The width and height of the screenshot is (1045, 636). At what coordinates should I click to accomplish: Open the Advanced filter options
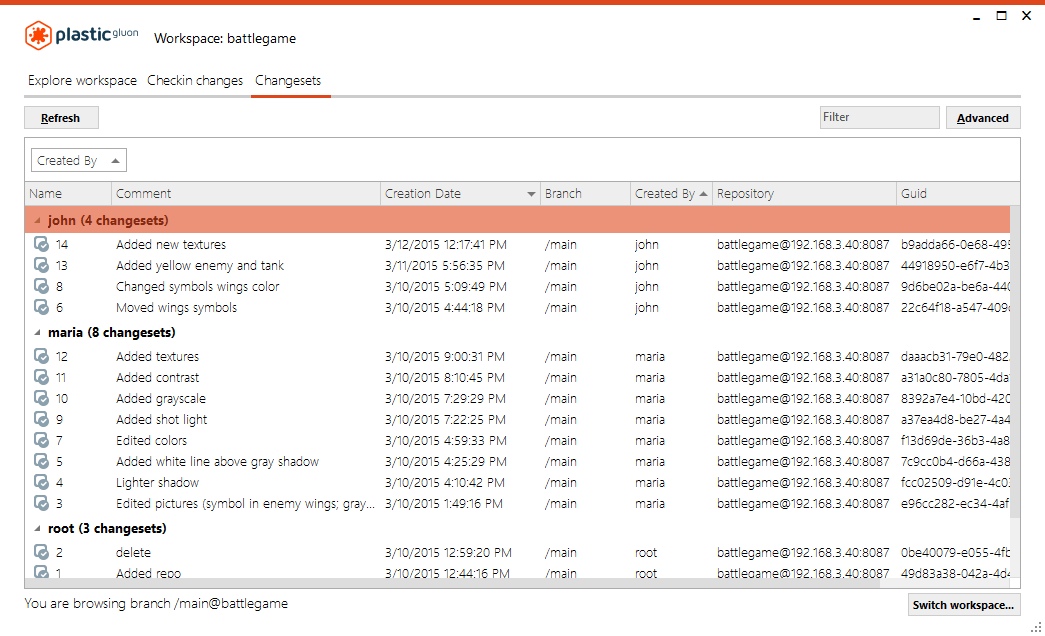(983, 118)
